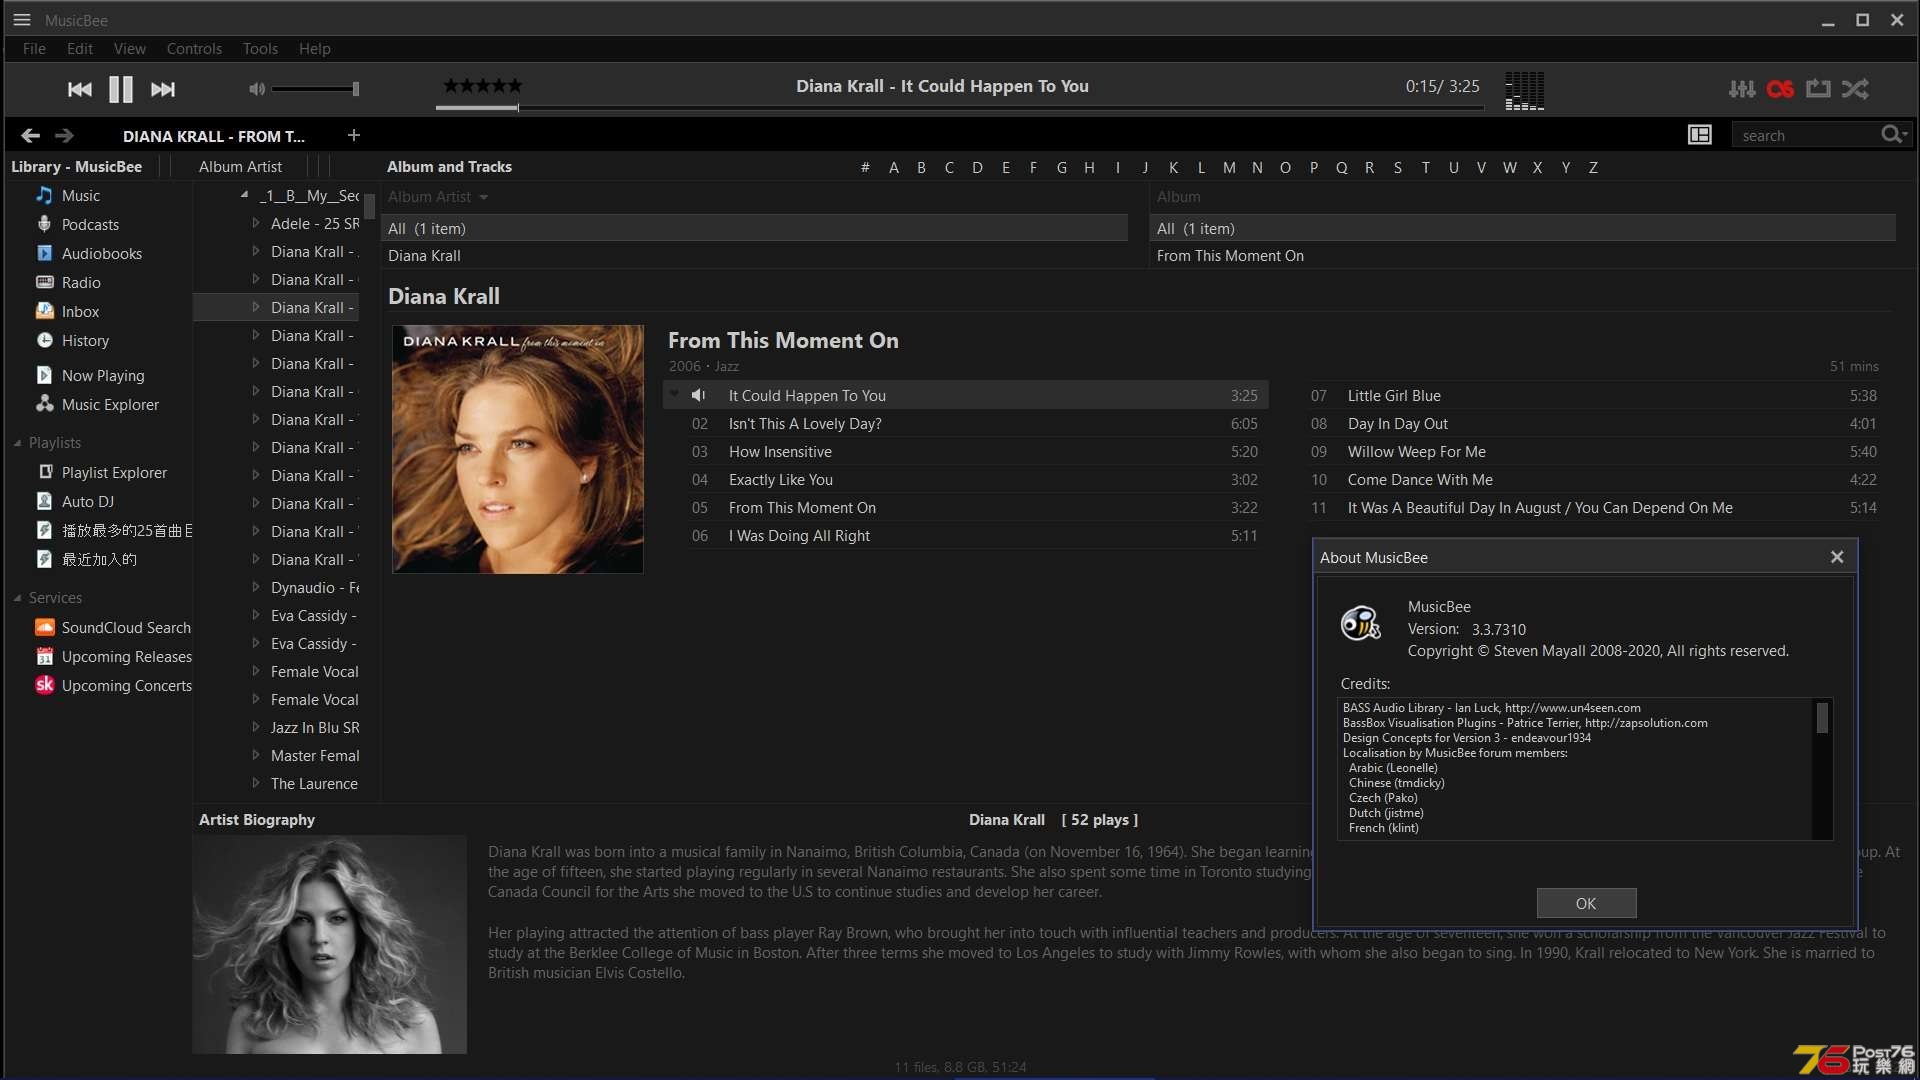
Task: Open Upcoming Releases service
Action: pos(126,657)
